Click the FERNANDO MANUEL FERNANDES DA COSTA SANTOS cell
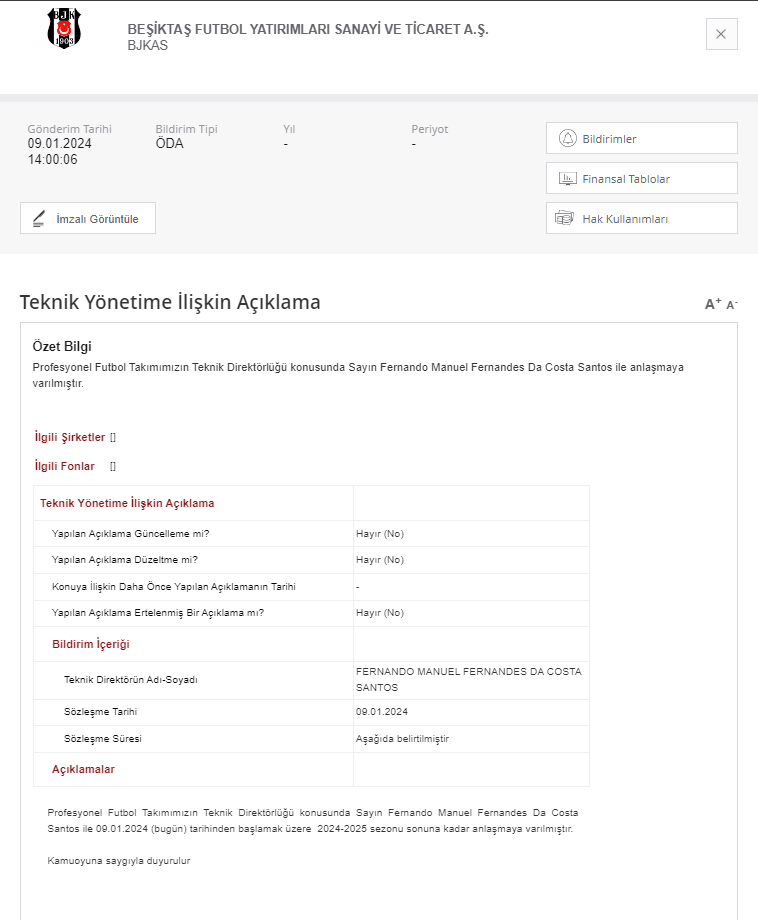 pyautogui.click(x=469, y=679)
